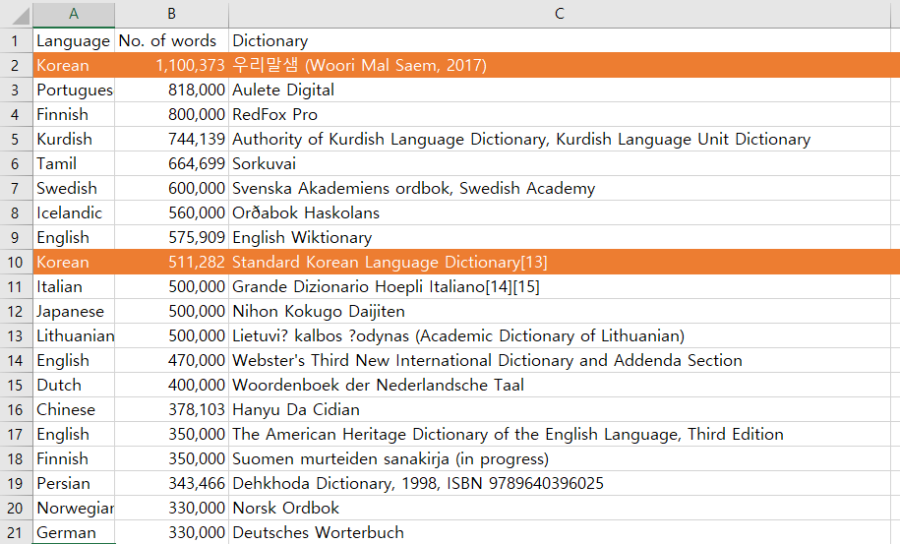900x544 pixels.
Task: Click the 'Hanyu Da Cidian' cell
Action: tap(559, 410)
